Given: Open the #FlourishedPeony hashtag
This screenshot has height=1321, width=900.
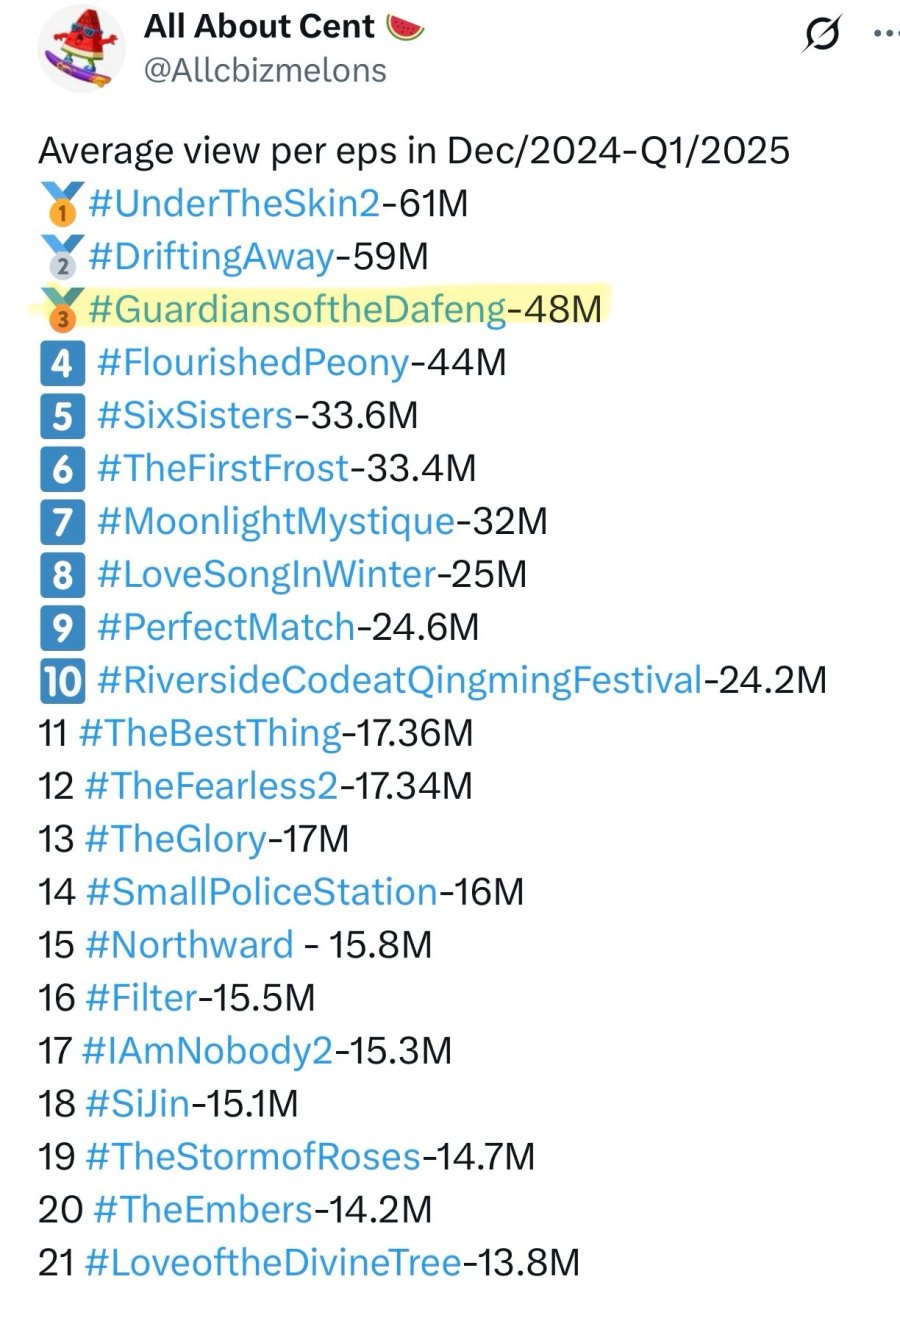Looking at the screenshot, I should pos(253,363).
